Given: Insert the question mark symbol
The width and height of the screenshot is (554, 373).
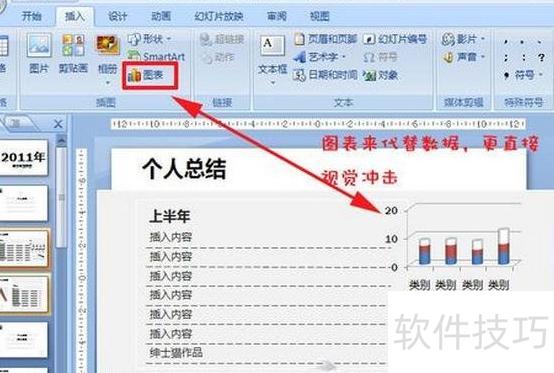Looking at the screenshot, I should pyautogui.click(x=541, y=57).
